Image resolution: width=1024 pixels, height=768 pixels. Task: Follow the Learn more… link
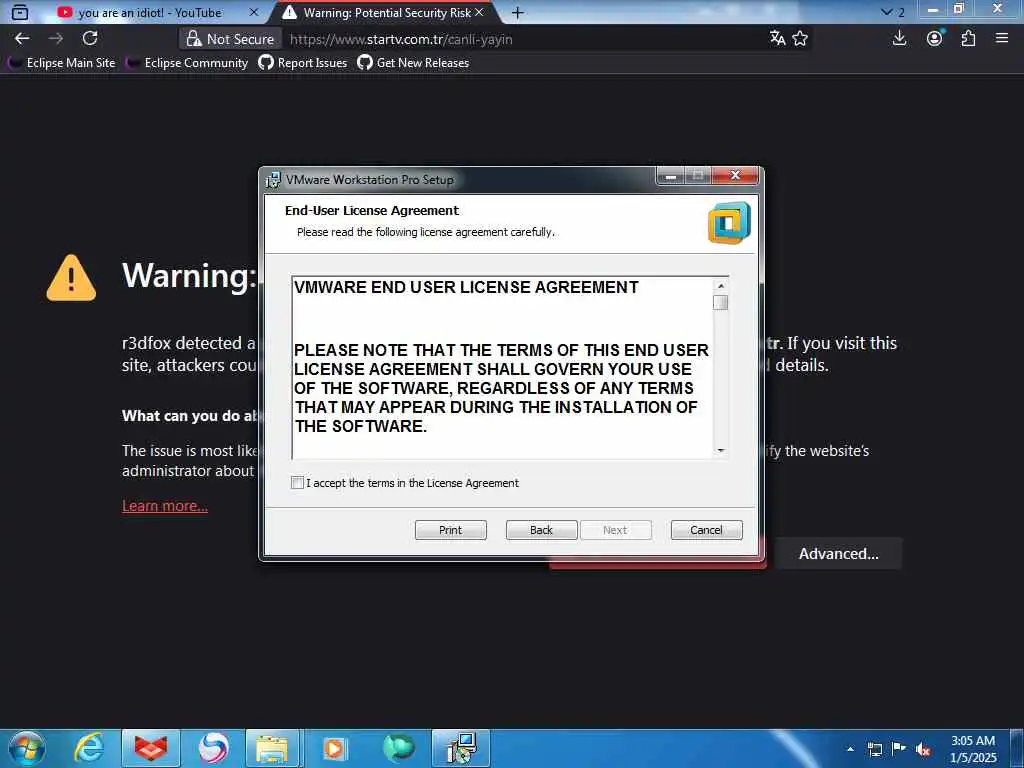[x=165, y=506]
